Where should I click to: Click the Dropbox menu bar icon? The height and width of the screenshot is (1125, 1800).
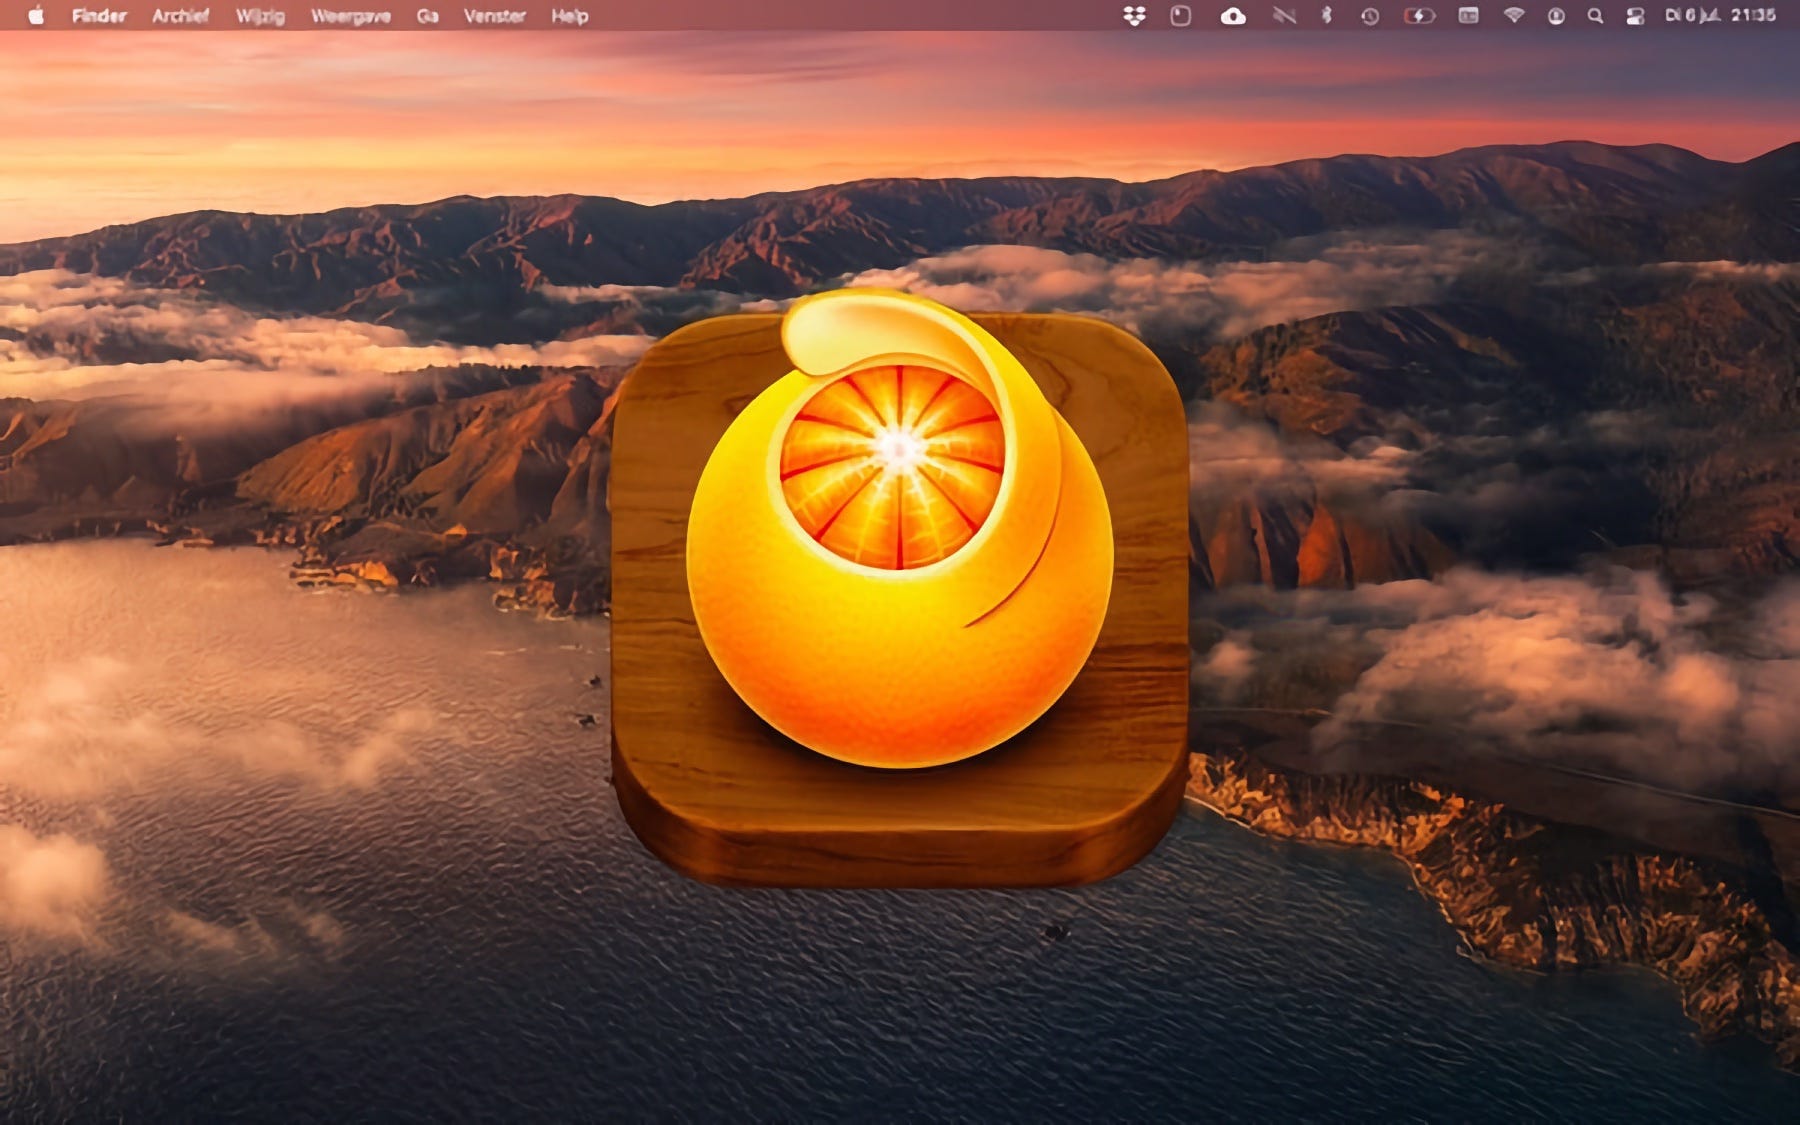click(x=1134, y=16)
